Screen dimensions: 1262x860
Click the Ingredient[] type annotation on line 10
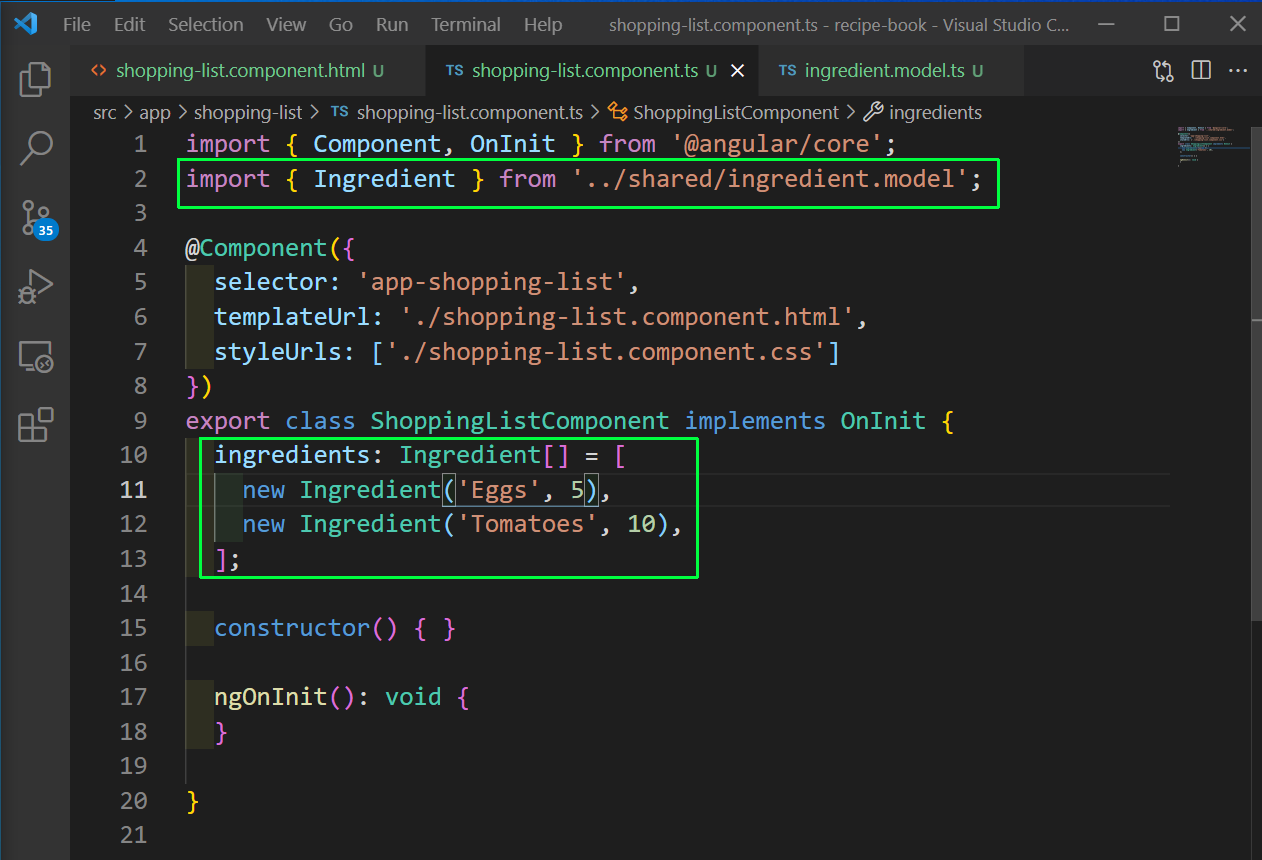pyautogui.click(x=484, y=455)
